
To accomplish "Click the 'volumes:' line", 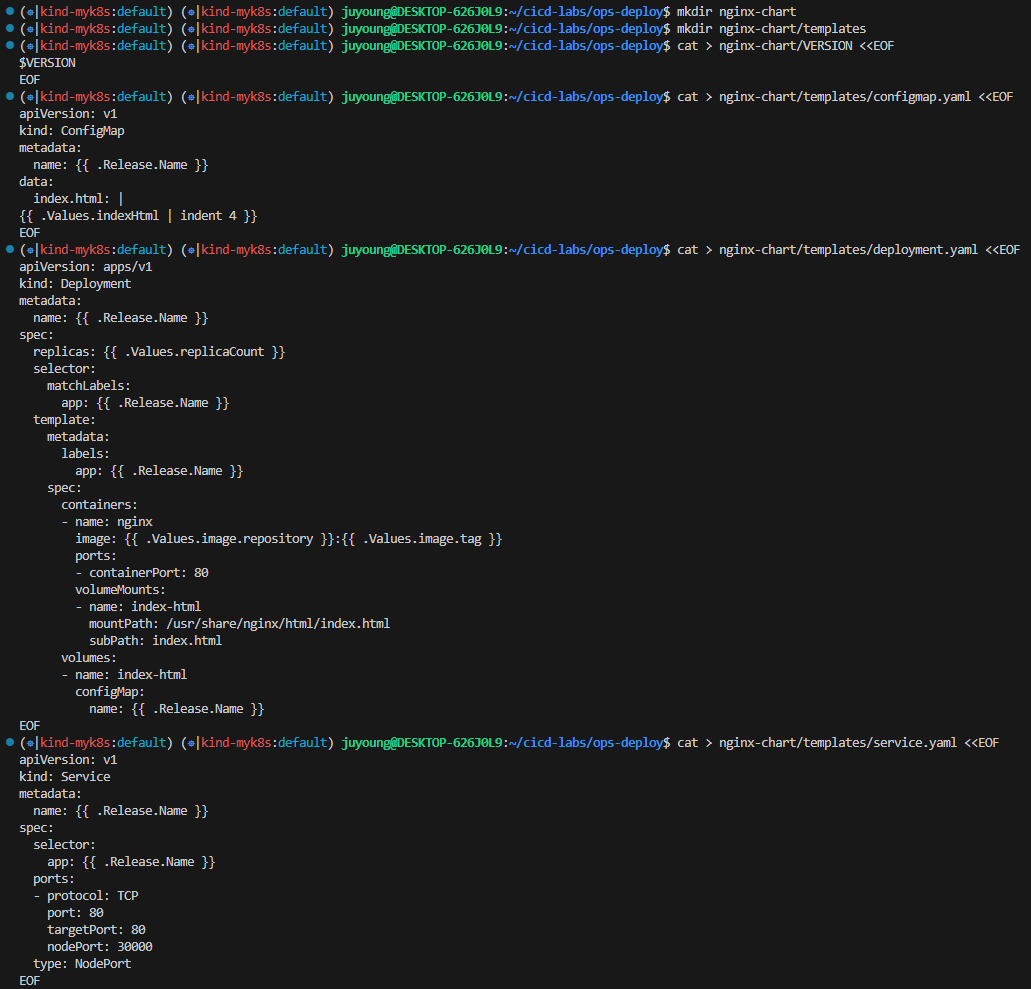I will 89,658.
